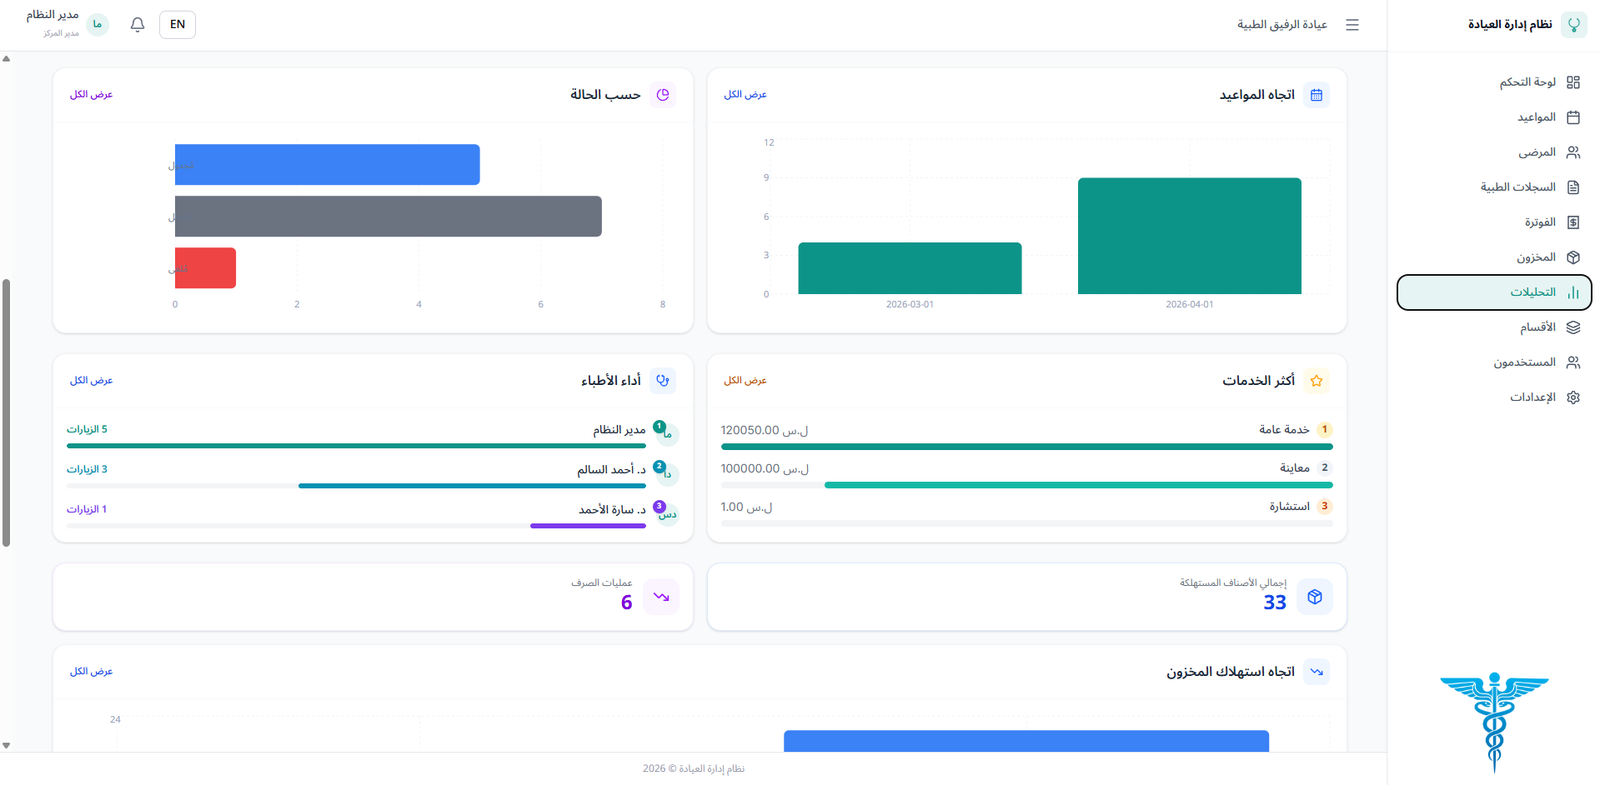Click عرض الكل in اتجاه المواعيد card

[x=745, y=95]
